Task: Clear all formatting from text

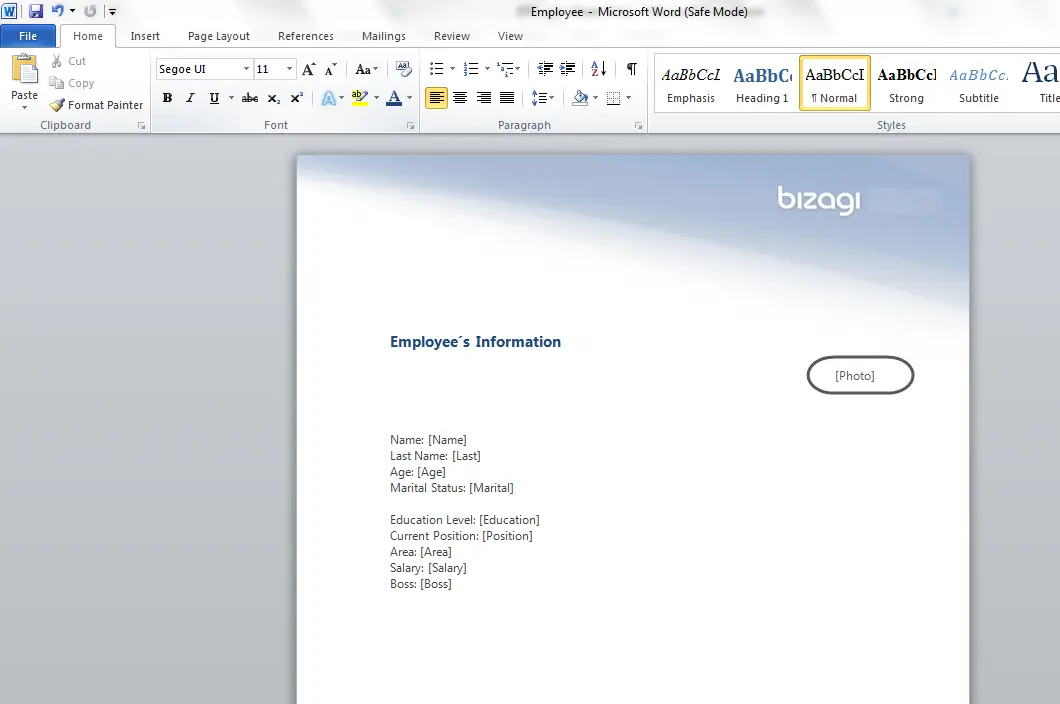Action: coord(404,69)
